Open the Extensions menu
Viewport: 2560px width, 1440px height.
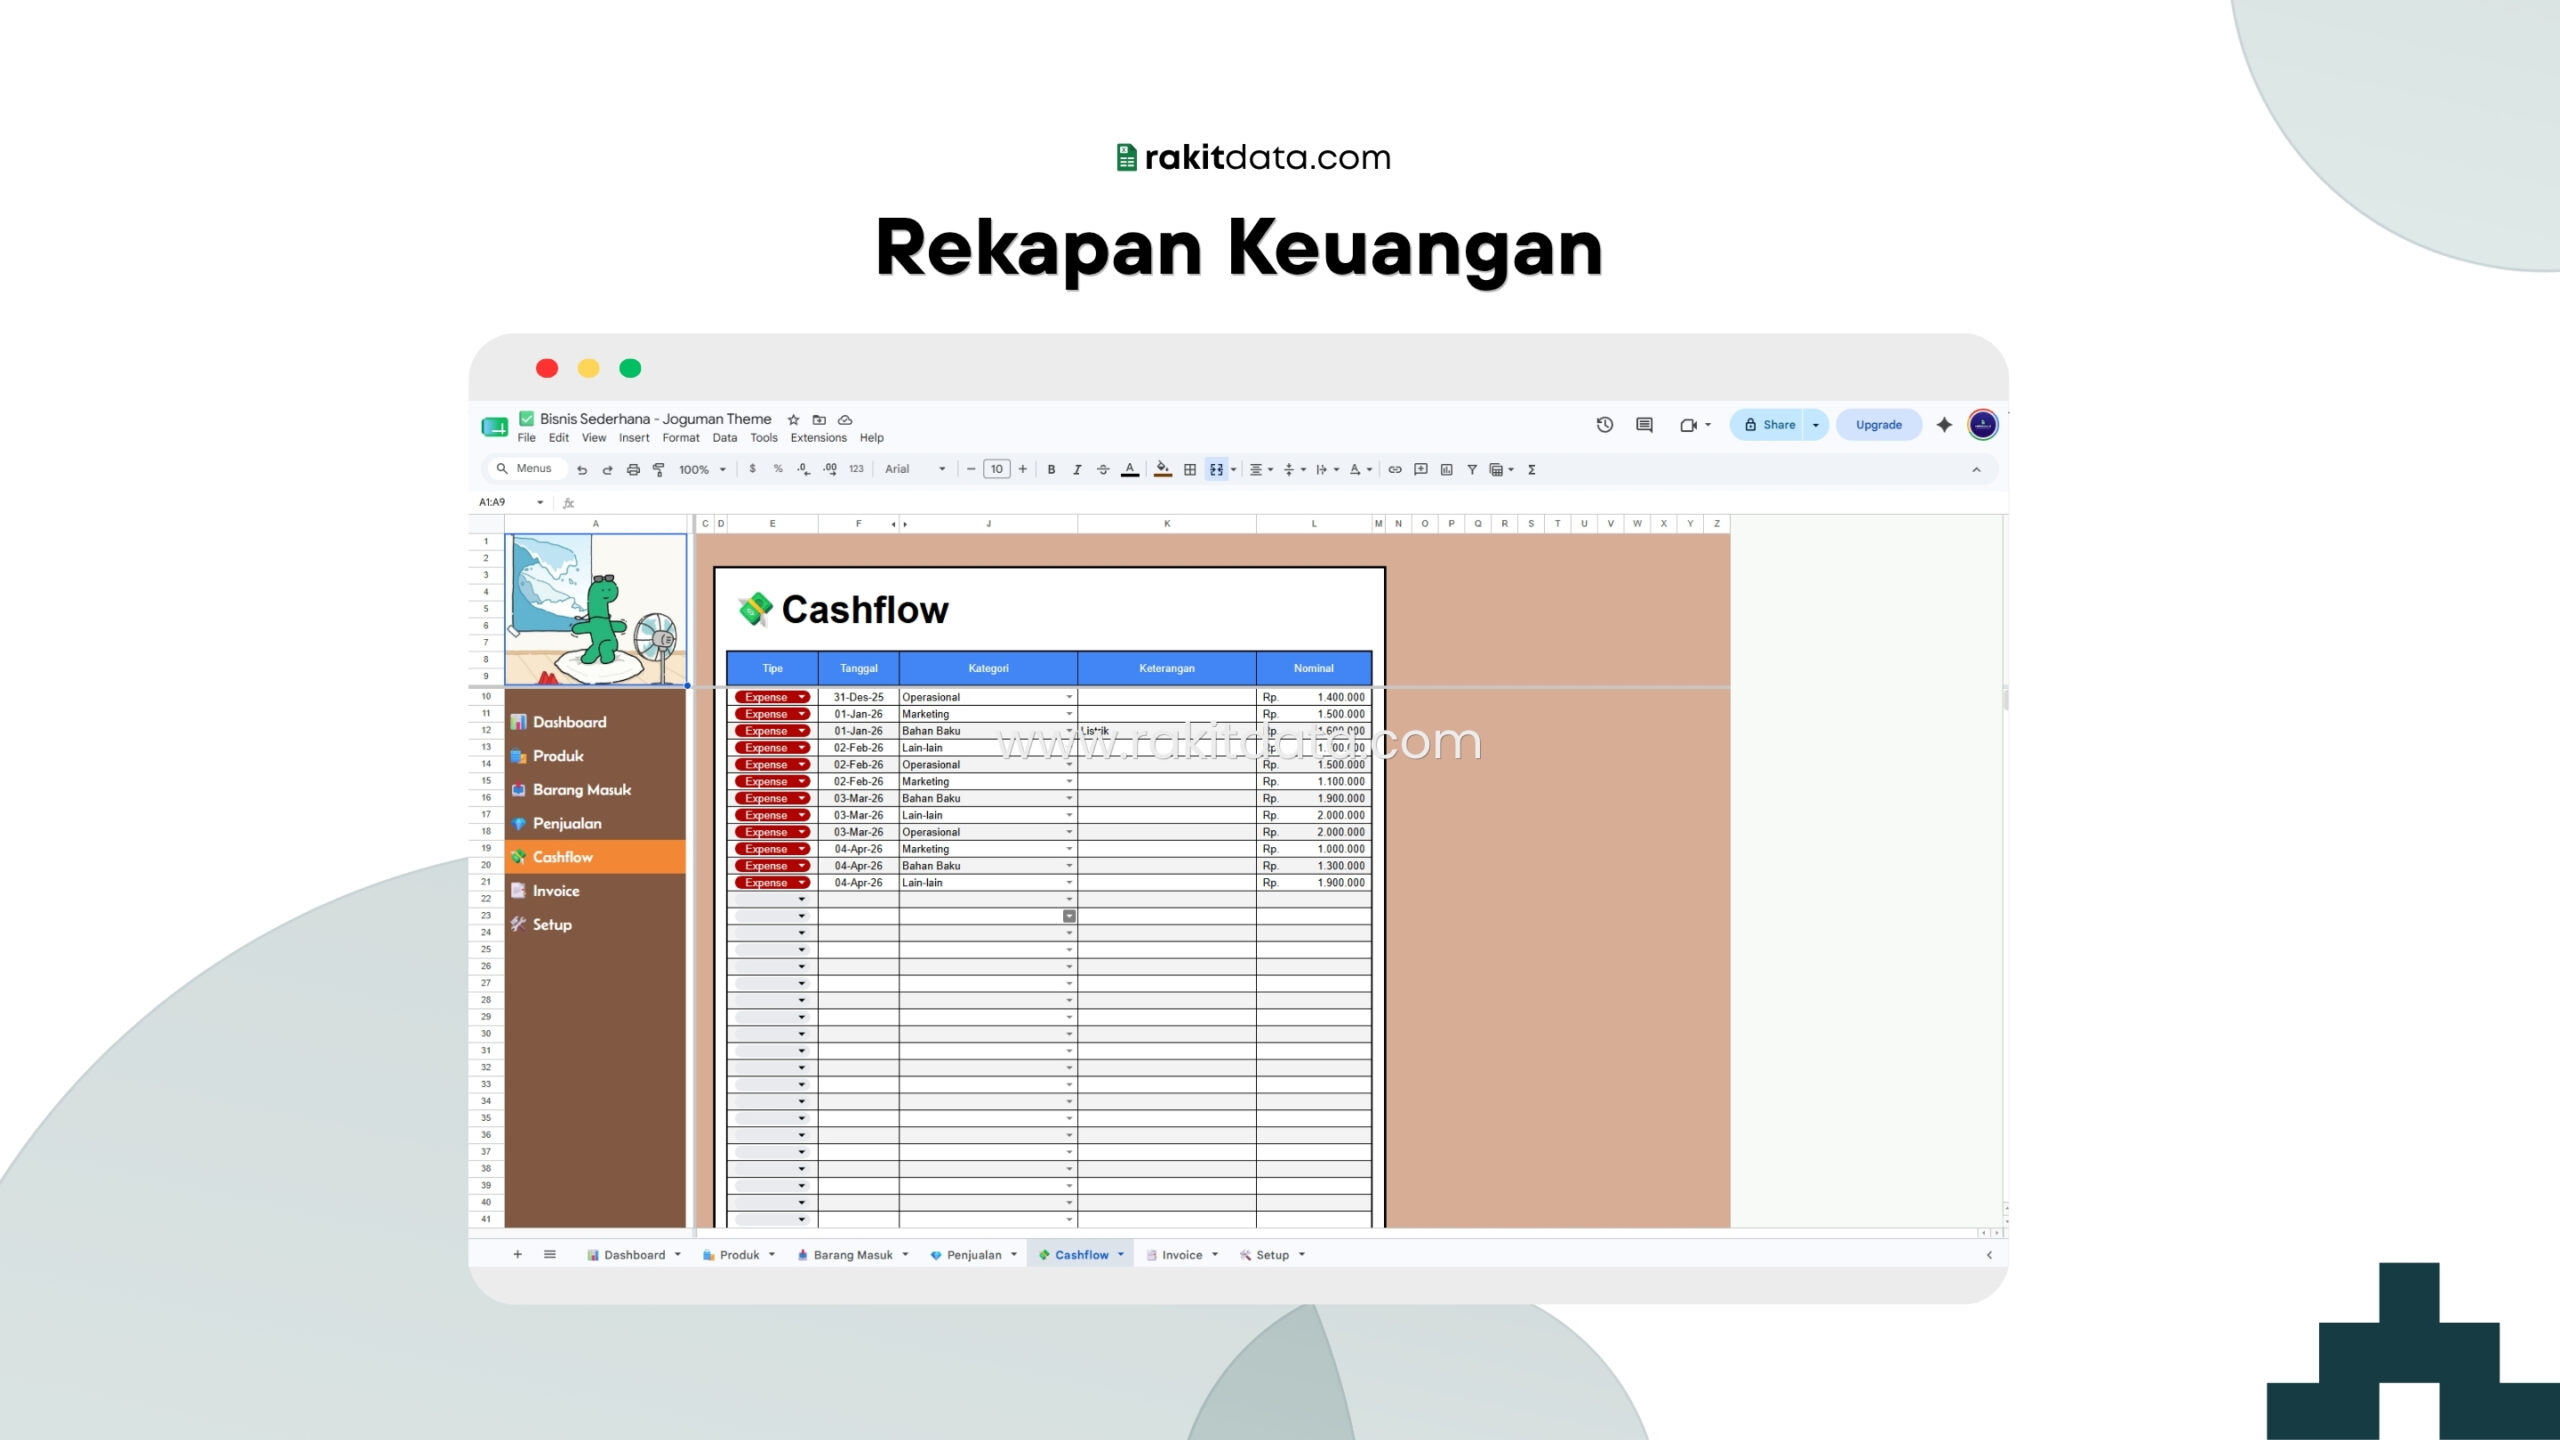818,438
